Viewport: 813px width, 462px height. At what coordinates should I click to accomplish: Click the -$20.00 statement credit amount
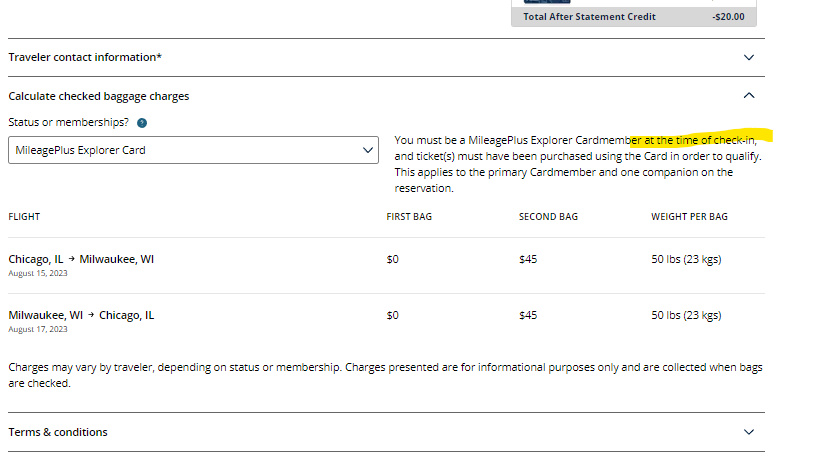727,16
